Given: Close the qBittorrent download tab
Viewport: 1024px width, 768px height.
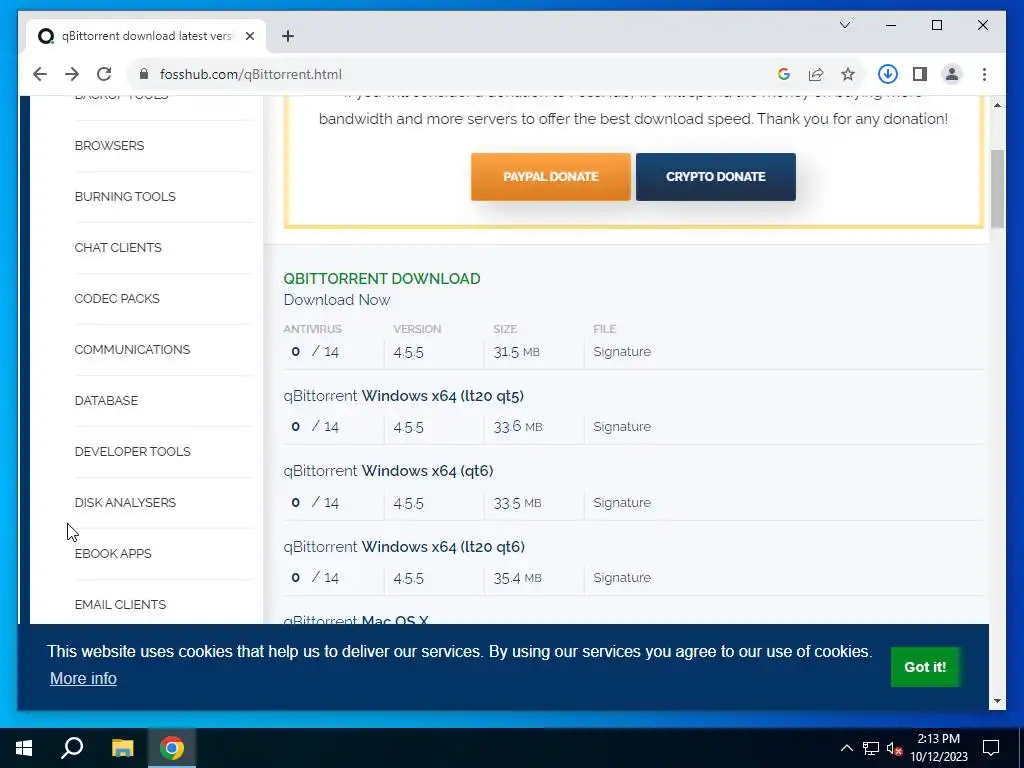Looking at the screenshot, I should (x=249, y=36).
